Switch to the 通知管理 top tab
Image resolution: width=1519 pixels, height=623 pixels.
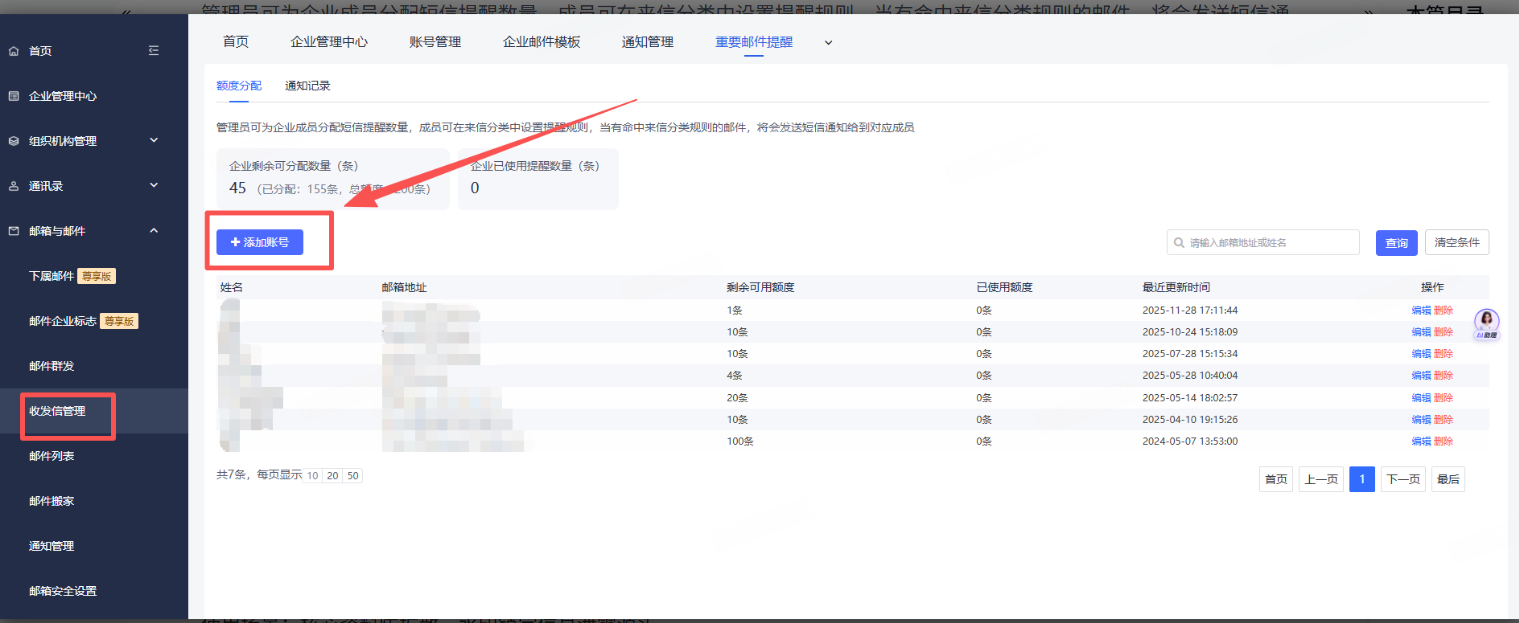point(648,42)
